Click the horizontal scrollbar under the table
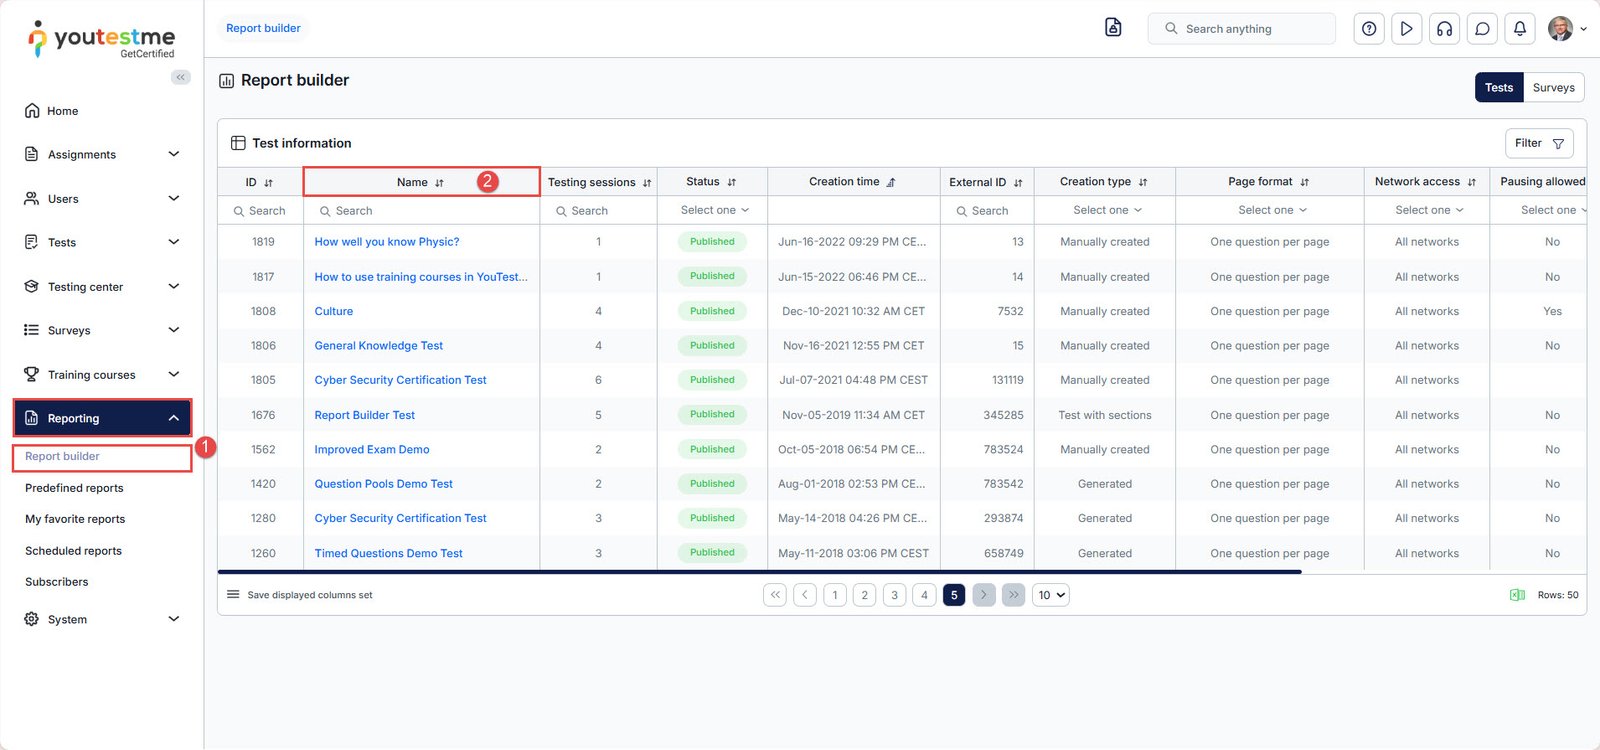 pos(760,572)
